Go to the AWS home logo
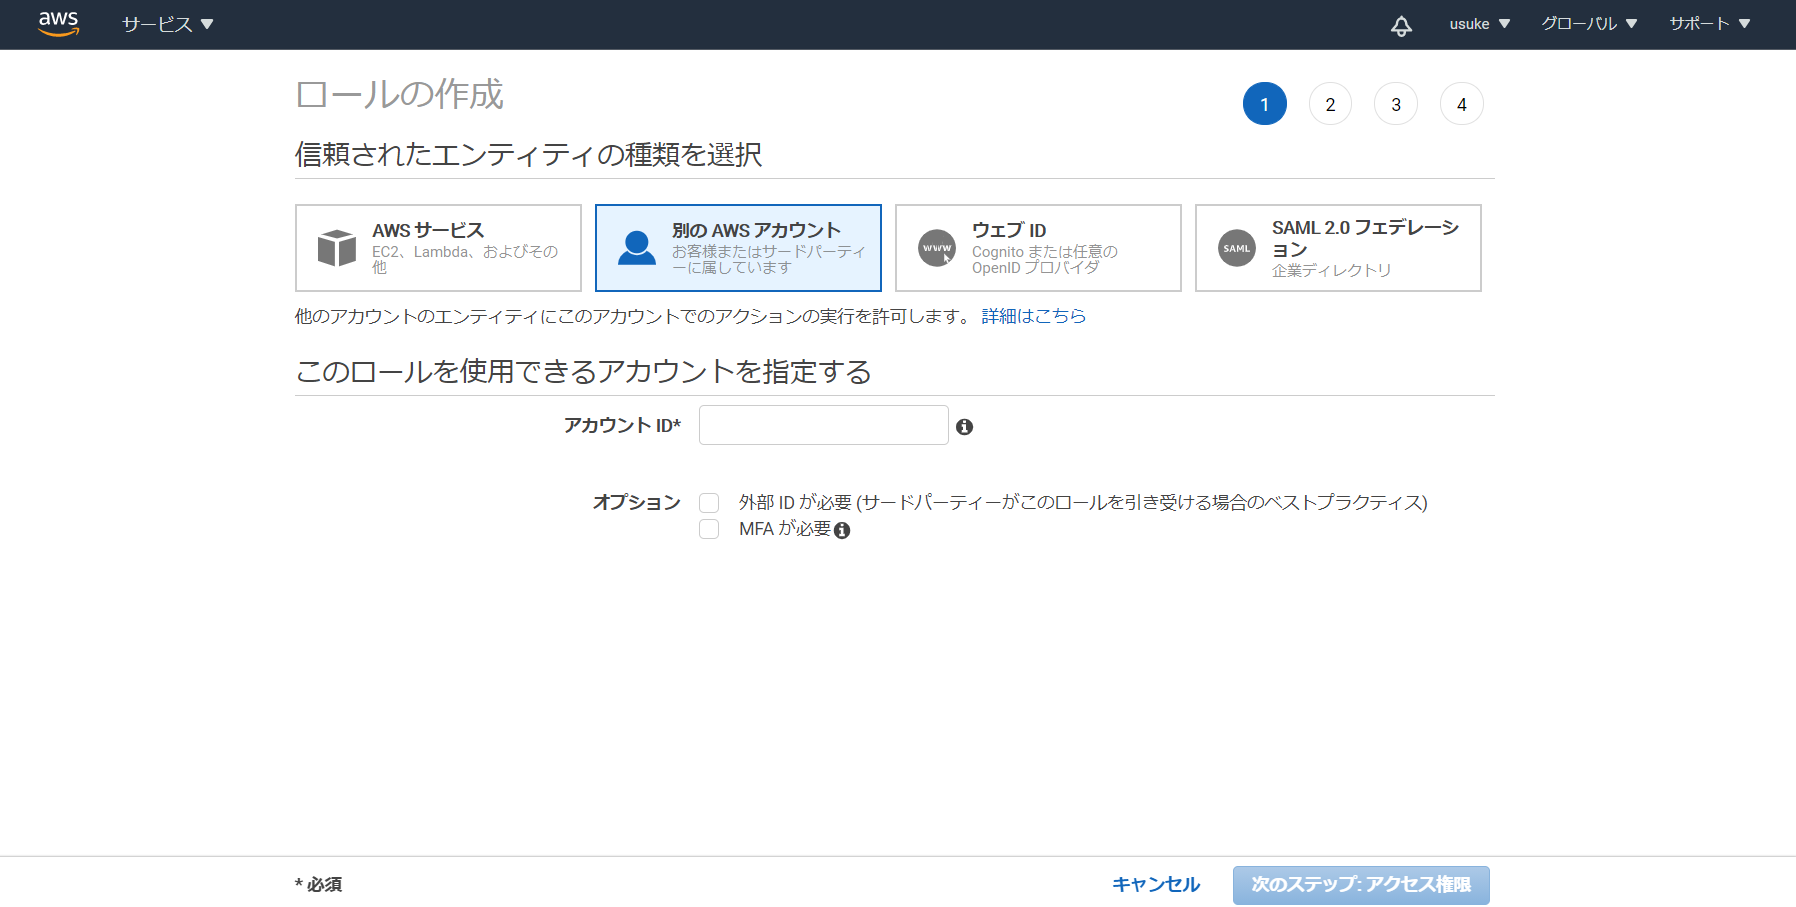The height and width of the screenshot is (907, 1796). pyautogui.click(x=58, y=23)
